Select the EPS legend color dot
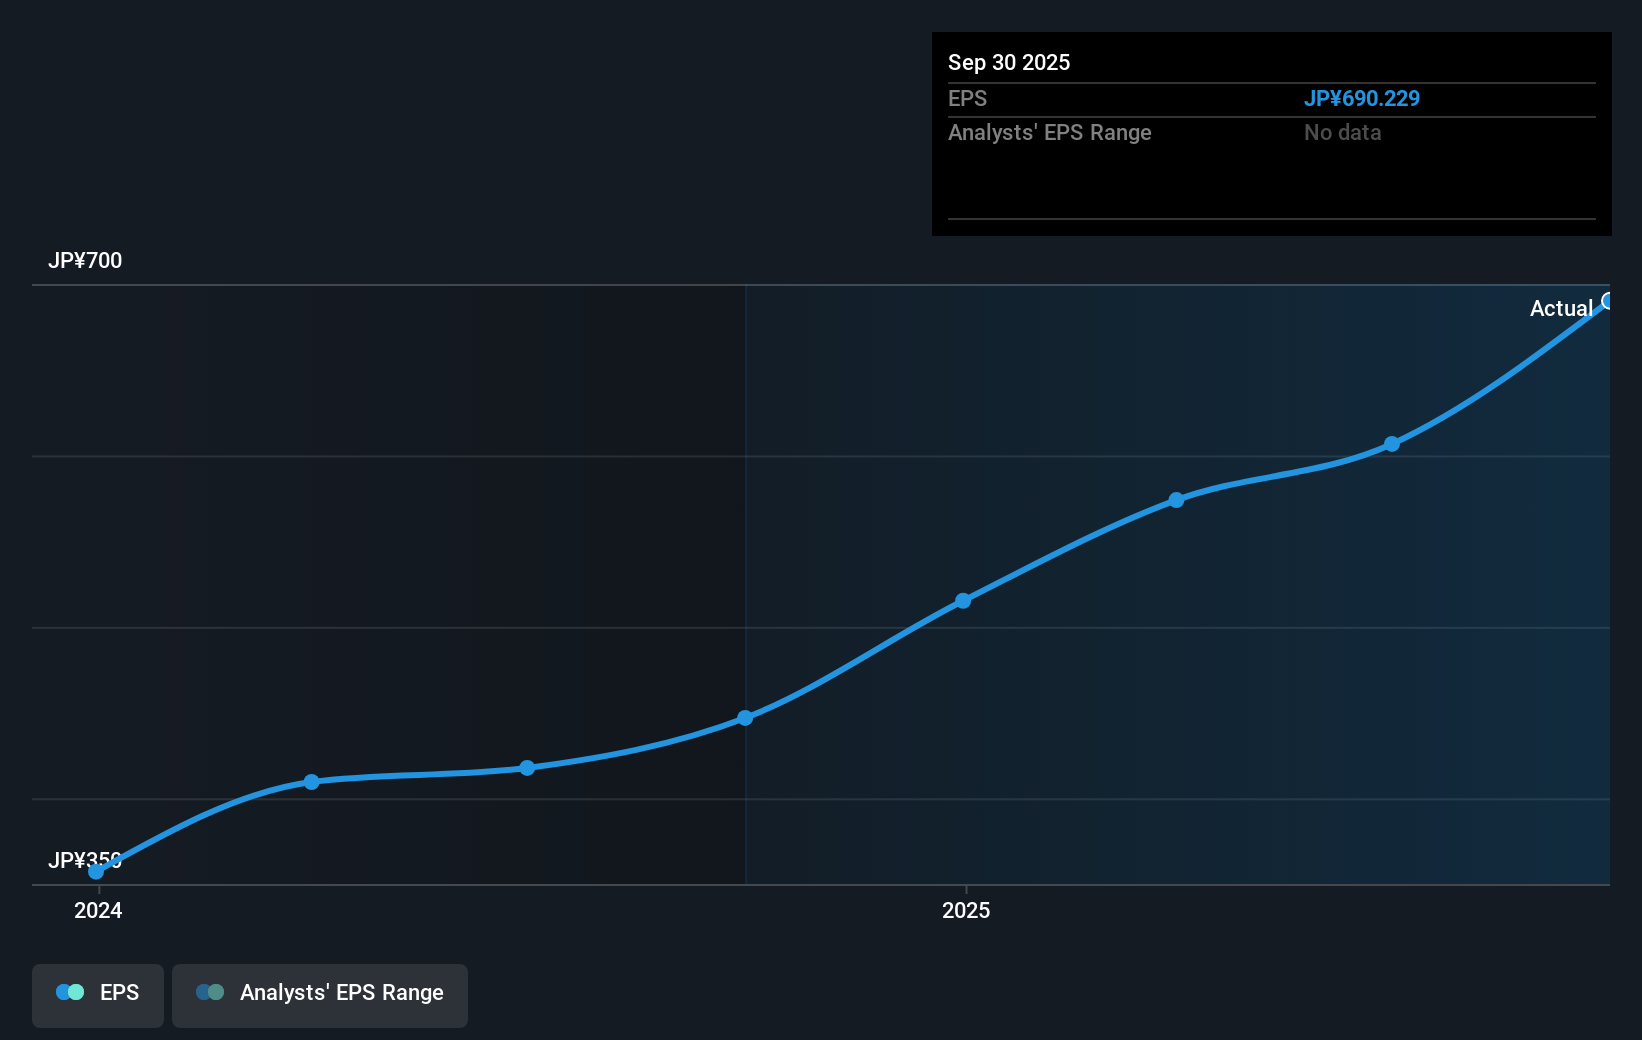The height and width of the screenshot is (1040, 1642). point(69,992)
